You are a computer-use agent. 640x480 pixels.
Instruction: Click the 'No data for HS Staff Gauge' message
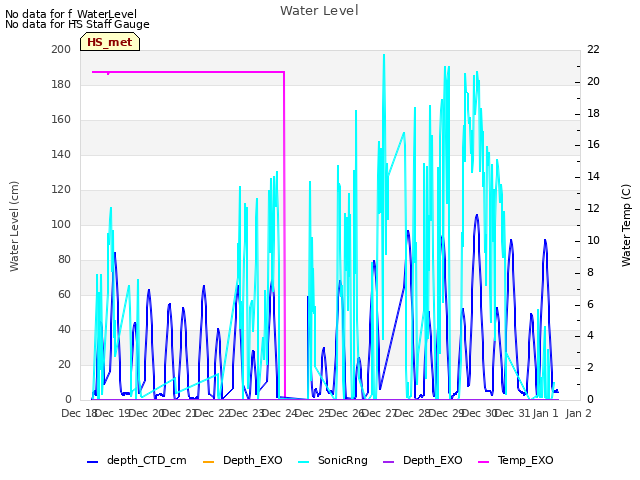click(77, 24)
